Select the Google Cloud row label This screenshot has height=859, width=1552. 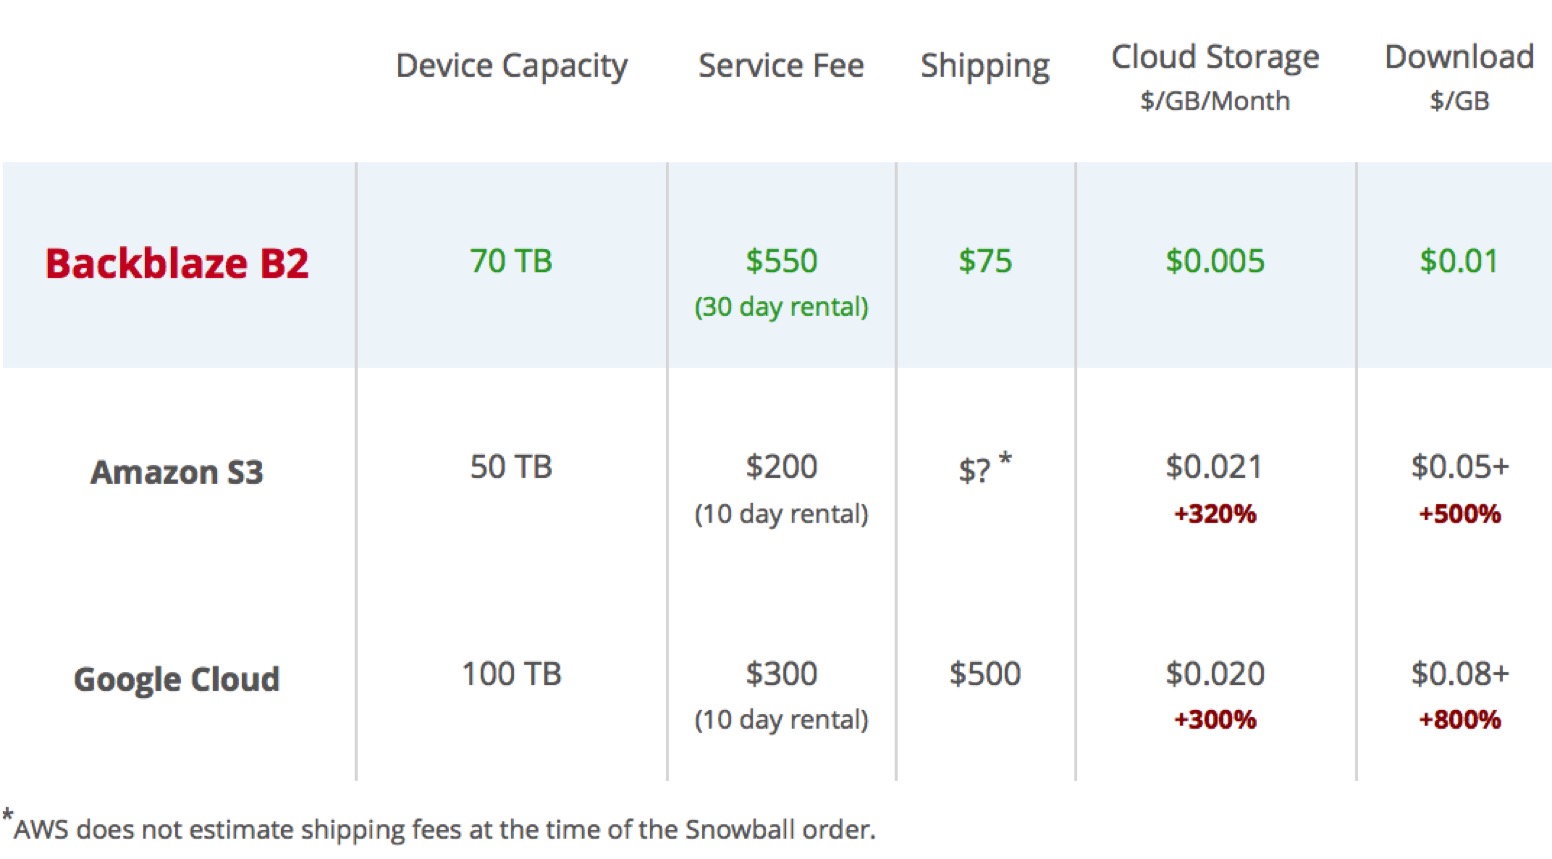pyautogui.click(x=177, y=679)
